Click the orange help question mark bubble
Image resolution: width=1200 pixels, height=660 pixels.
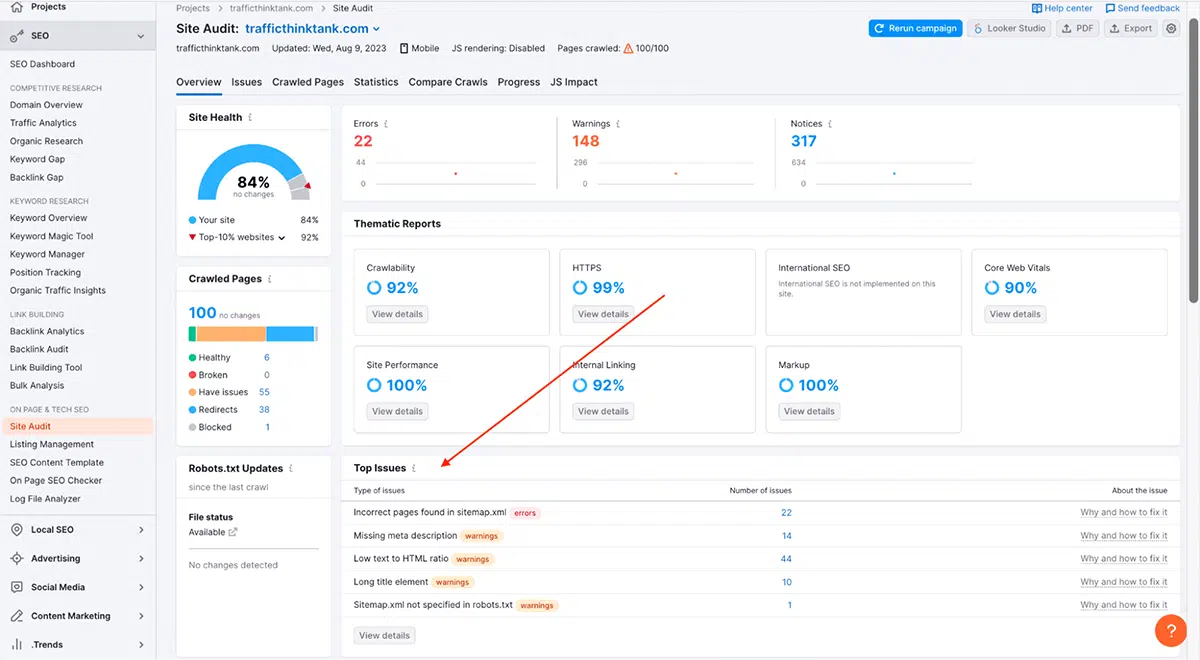coord(1171,631)
